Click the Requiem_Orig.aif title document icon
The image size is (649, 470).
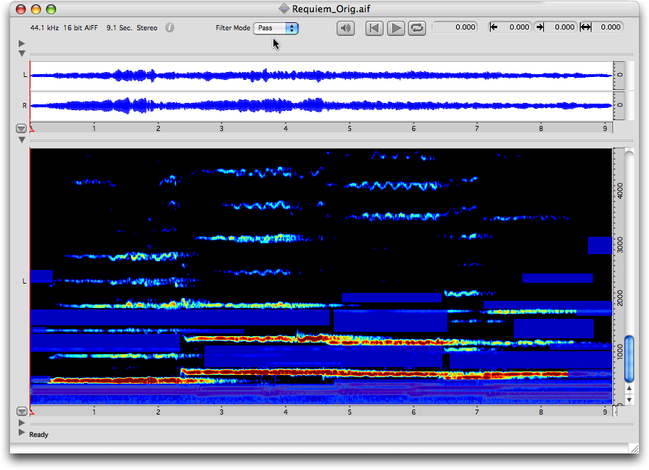point(284,7)
